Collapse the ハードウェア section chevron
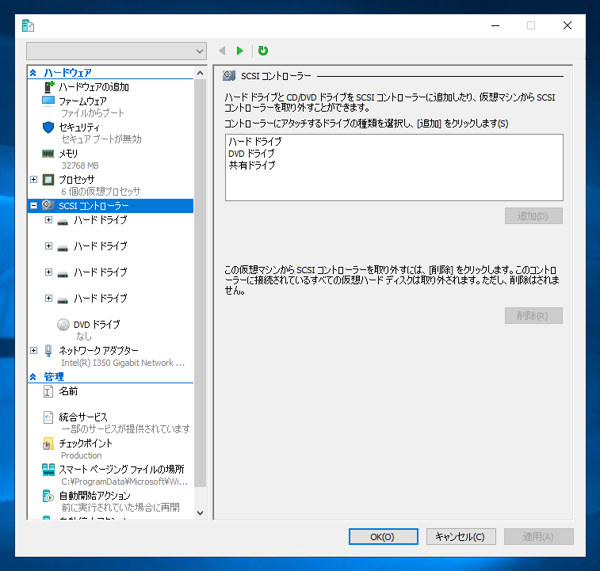 coord(33,72)
